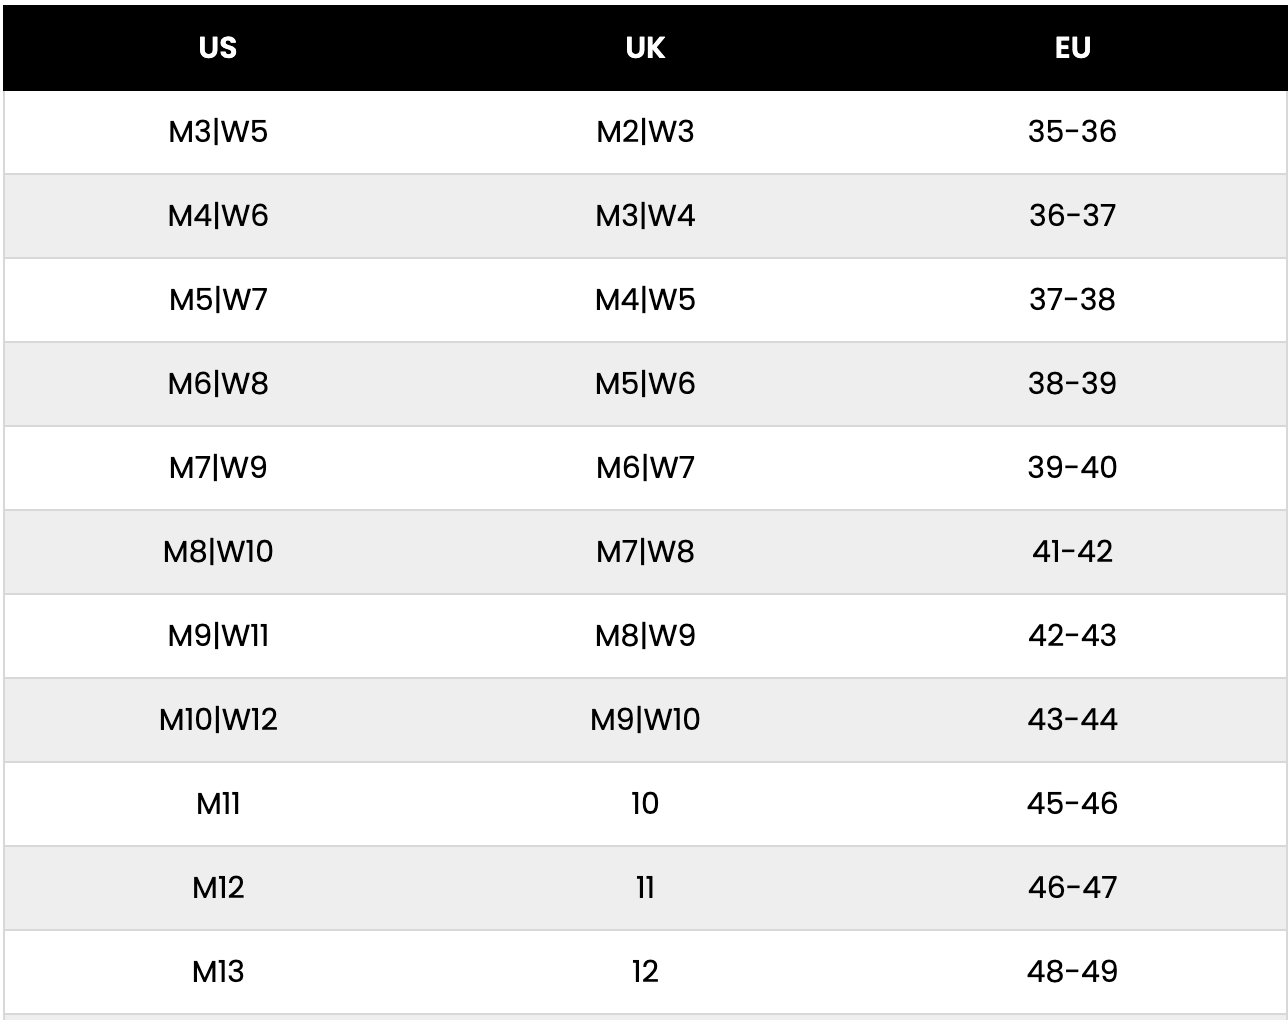Click the M7|W8 UK size cell
The image size is (1288, 1020).
[645, 552]
